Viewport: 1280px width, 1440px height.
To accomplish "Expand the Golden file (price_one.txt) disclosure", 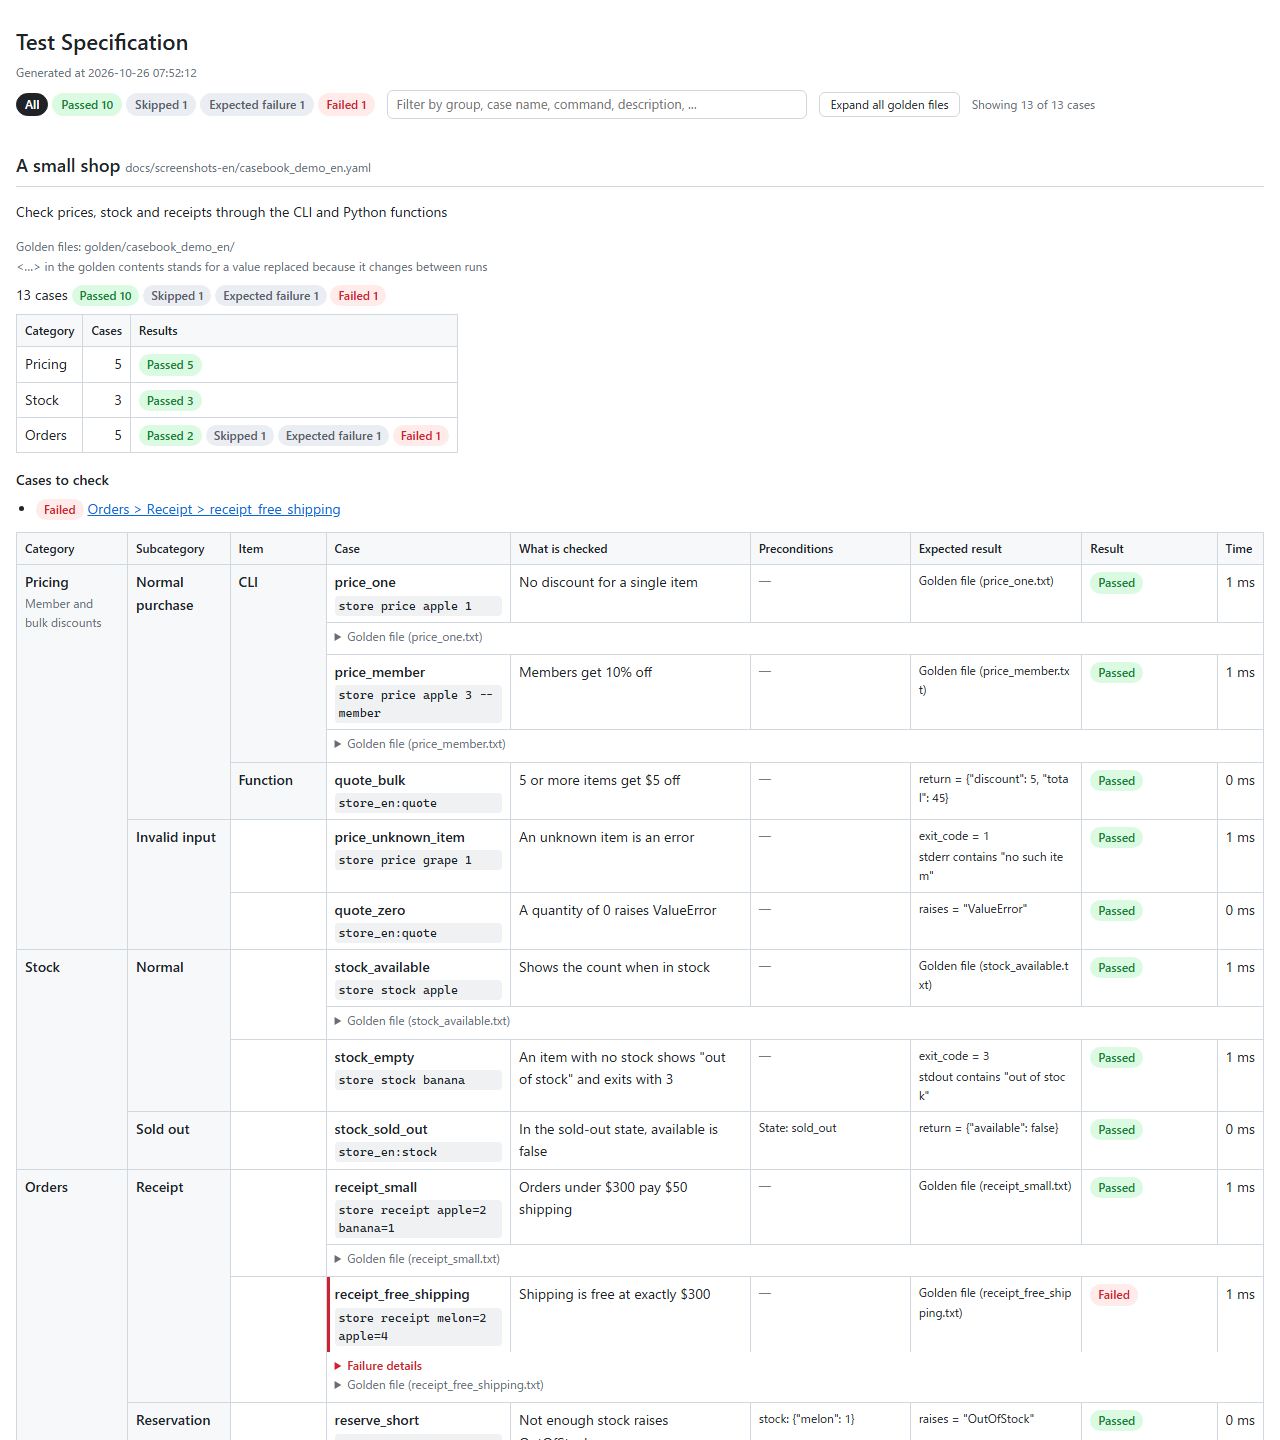I will tap(408, 637).
